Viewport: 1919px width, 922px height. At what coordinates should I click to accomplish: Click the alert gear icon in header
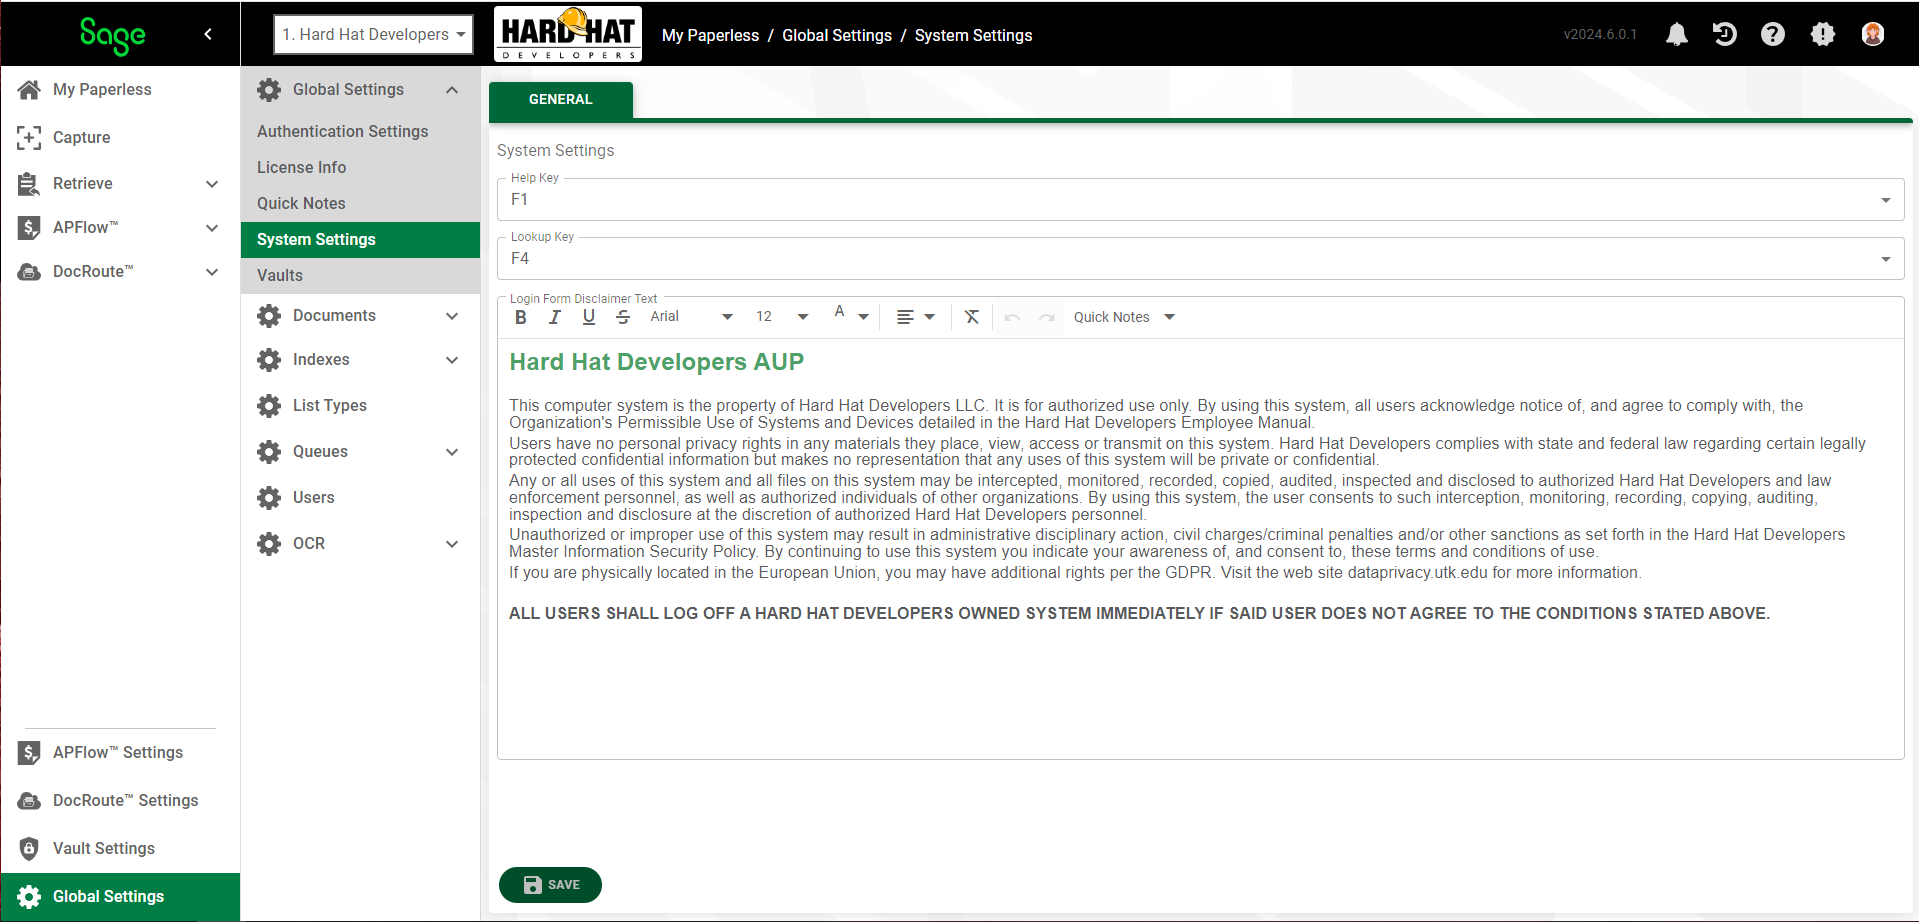(1823, 34)
